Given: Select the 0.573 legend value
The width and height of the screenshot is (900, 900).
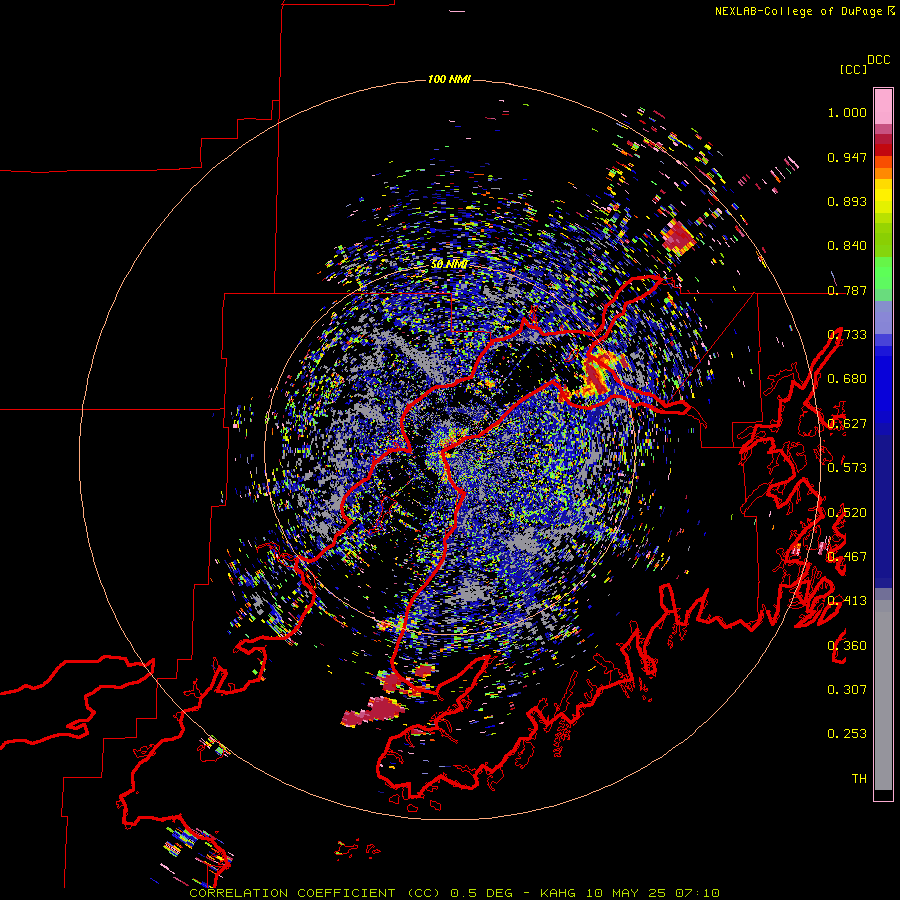Looking at the screenshot, I should point(847,467).
